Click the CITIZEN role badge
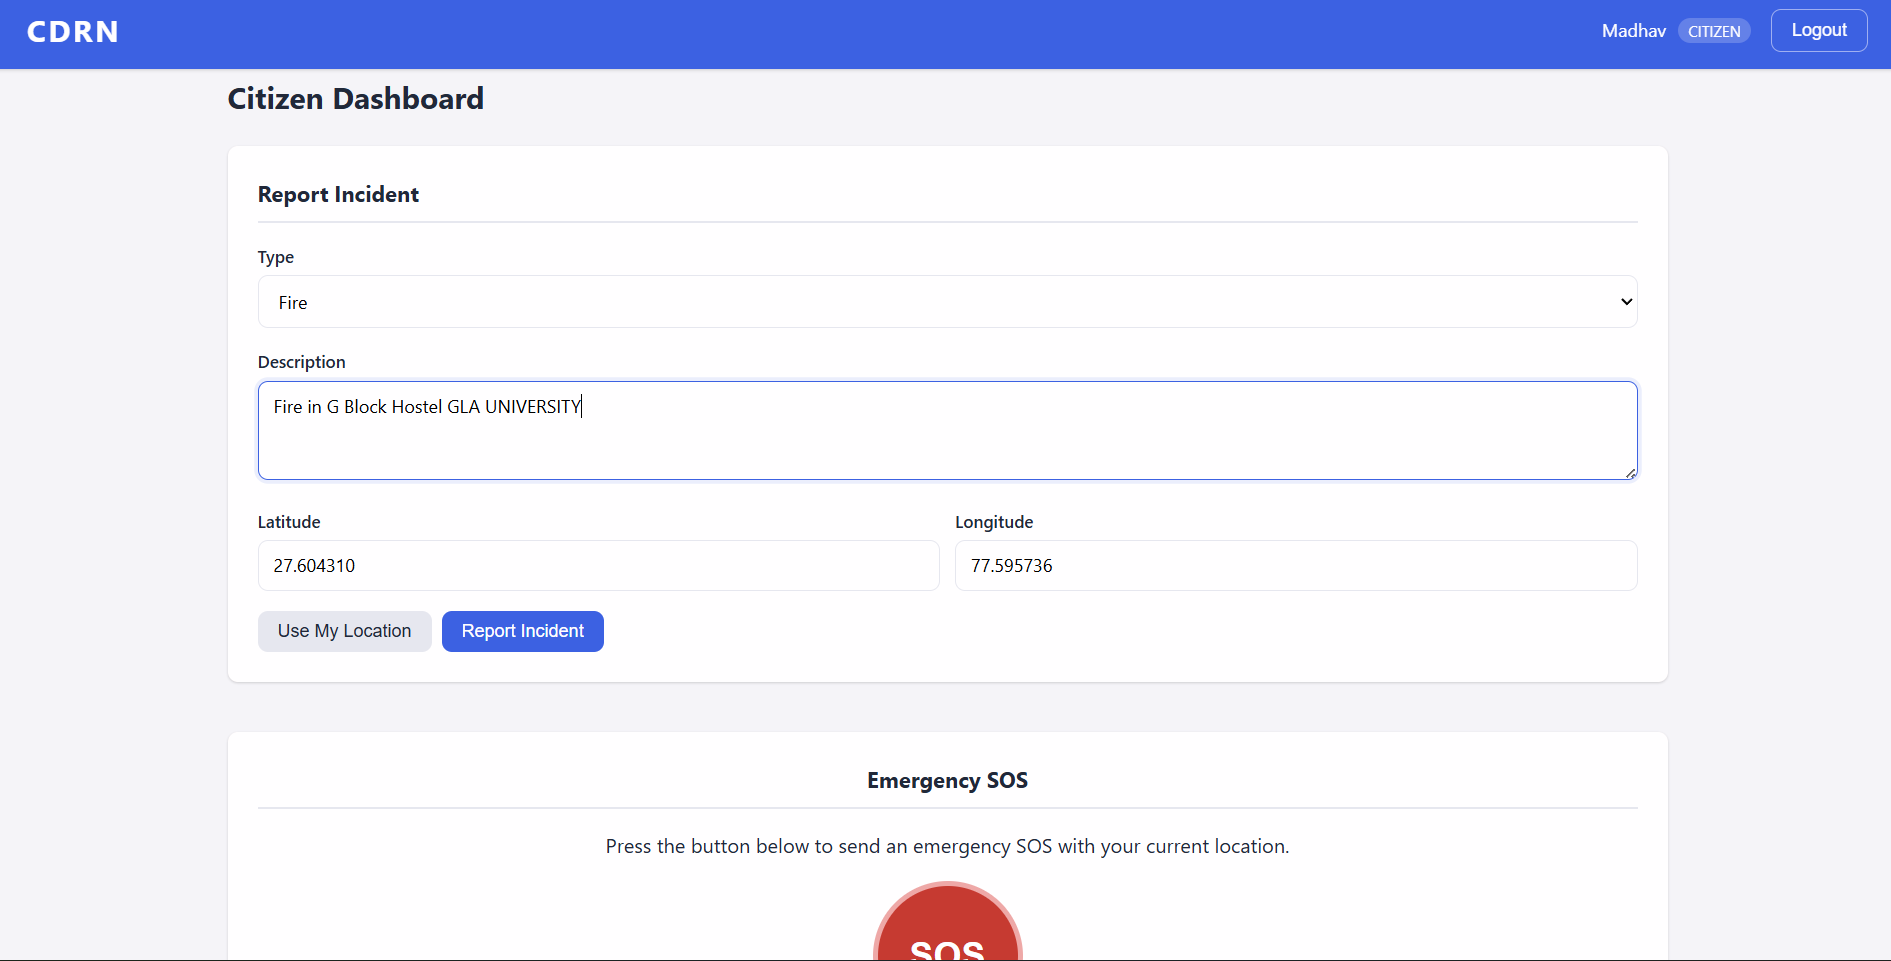Screen dimensions: 1891x961 click(1714, 31)
